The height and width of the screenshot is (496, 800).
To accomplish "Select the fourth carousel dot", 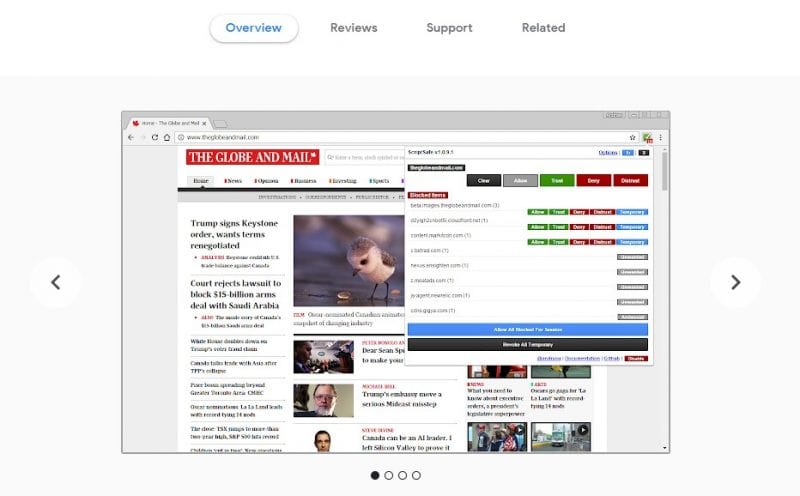I will coord(416,475).
